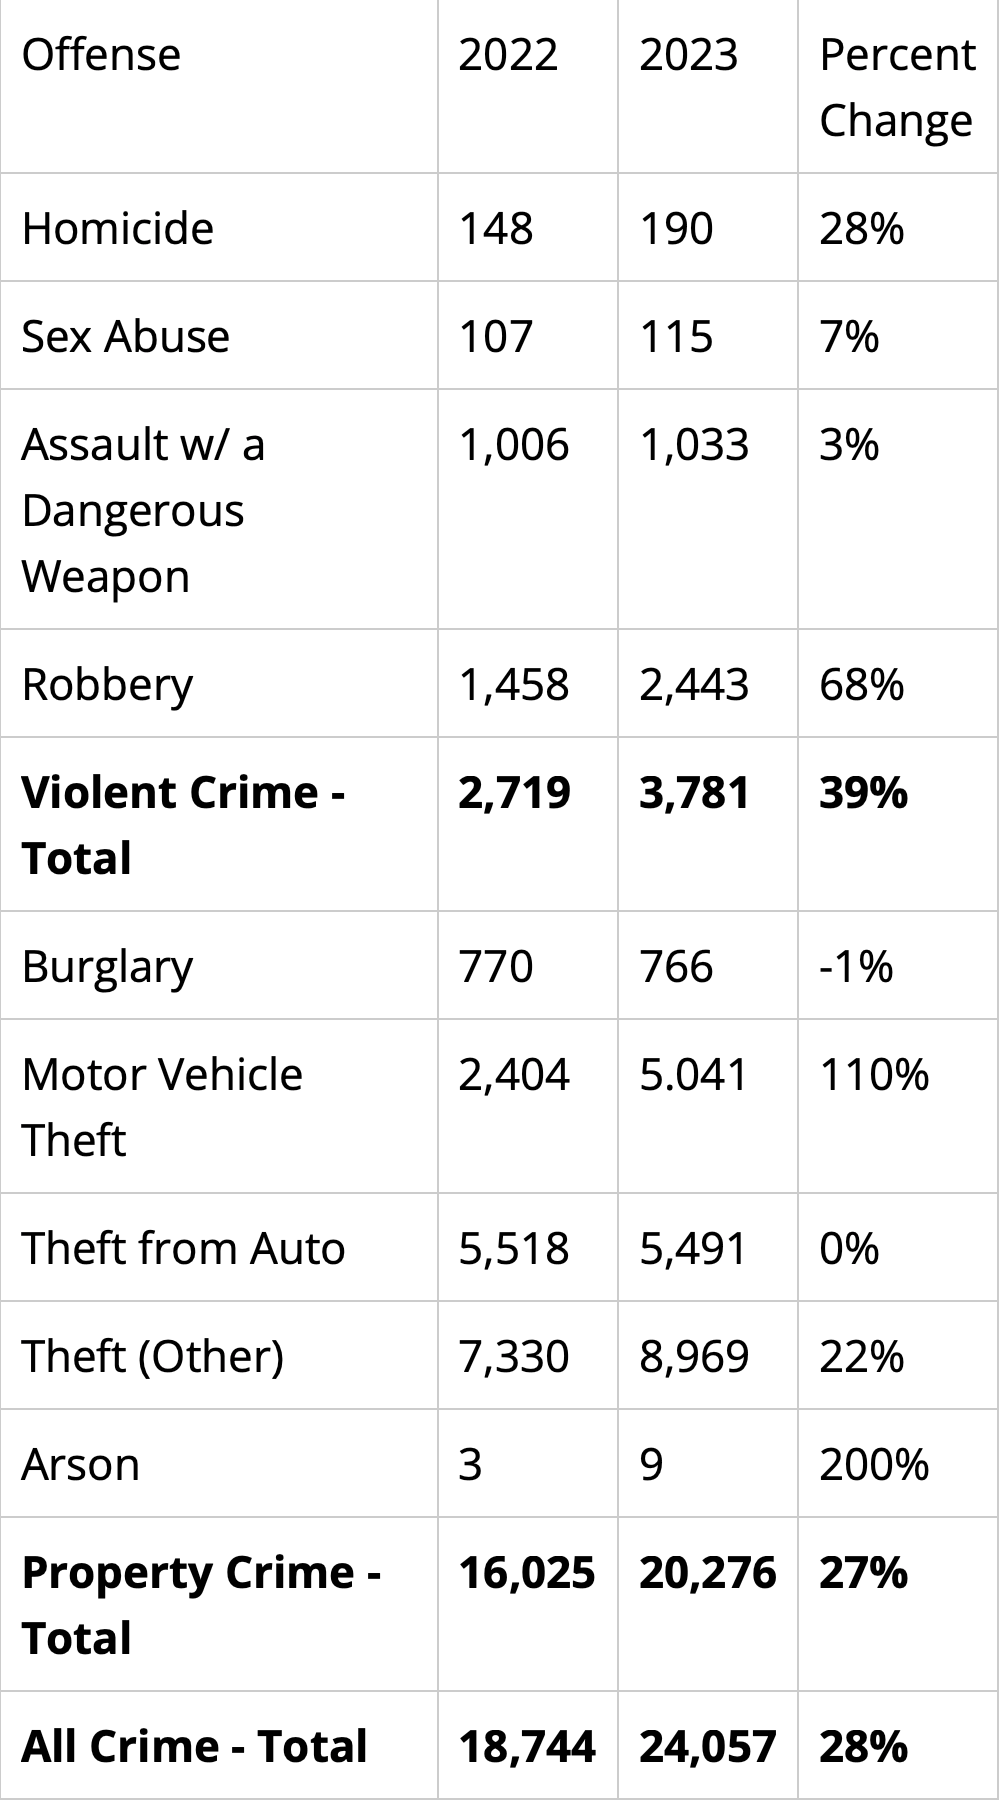Image resolution: width=1002 pixels, height=1802 pixels.
Task: Click the Percent Change header
Action: click(x=897, y=87)
